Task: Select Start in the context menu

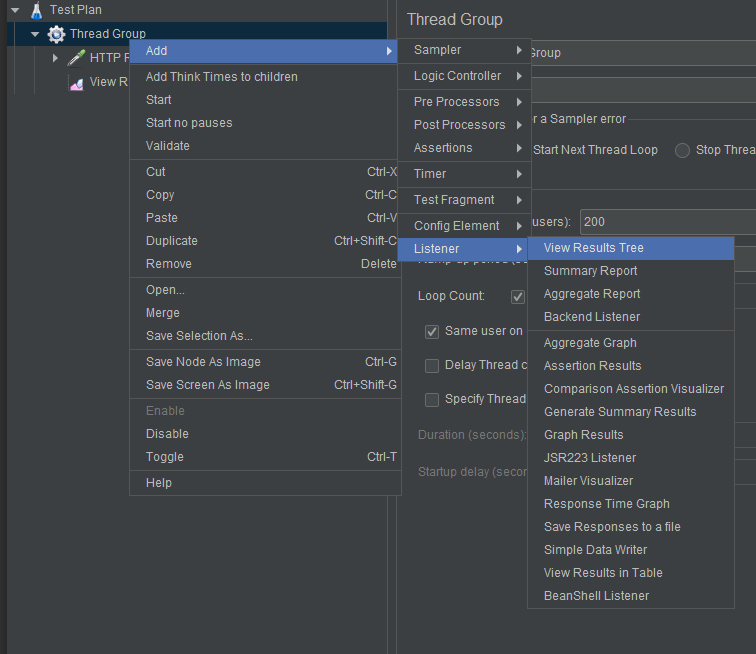Action: [264, 100]
